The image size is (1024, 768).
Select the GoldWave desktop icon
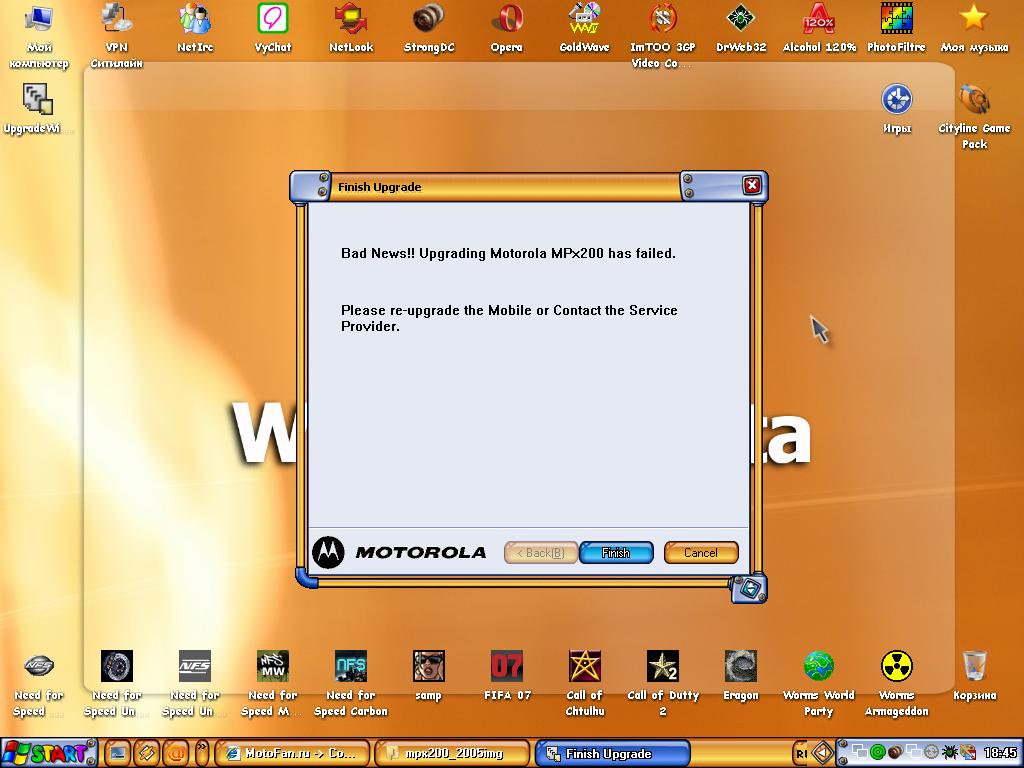point(584,27)
